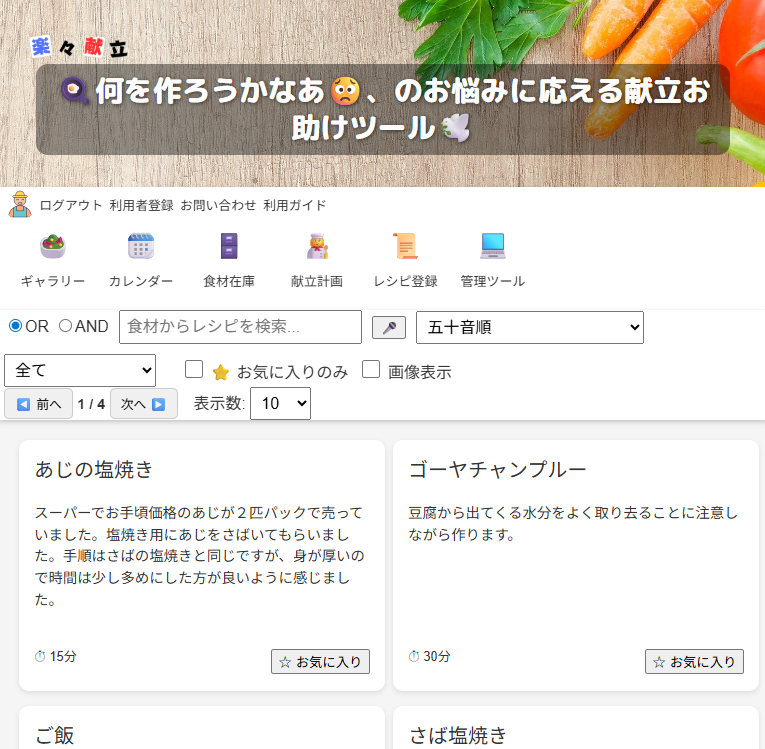Open the ゴーヤチャンプルー recipe title
This screenshot has width=765, height=749.
click(x=497, y=469)
